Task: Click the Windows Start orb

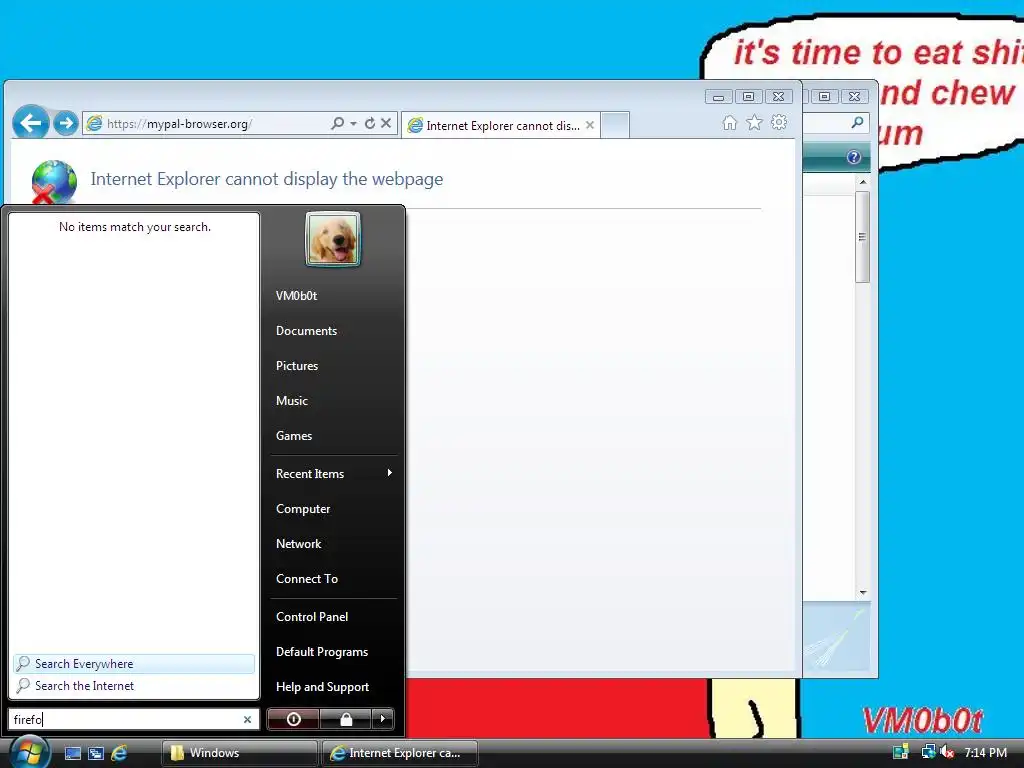Action: pos(29,751)
